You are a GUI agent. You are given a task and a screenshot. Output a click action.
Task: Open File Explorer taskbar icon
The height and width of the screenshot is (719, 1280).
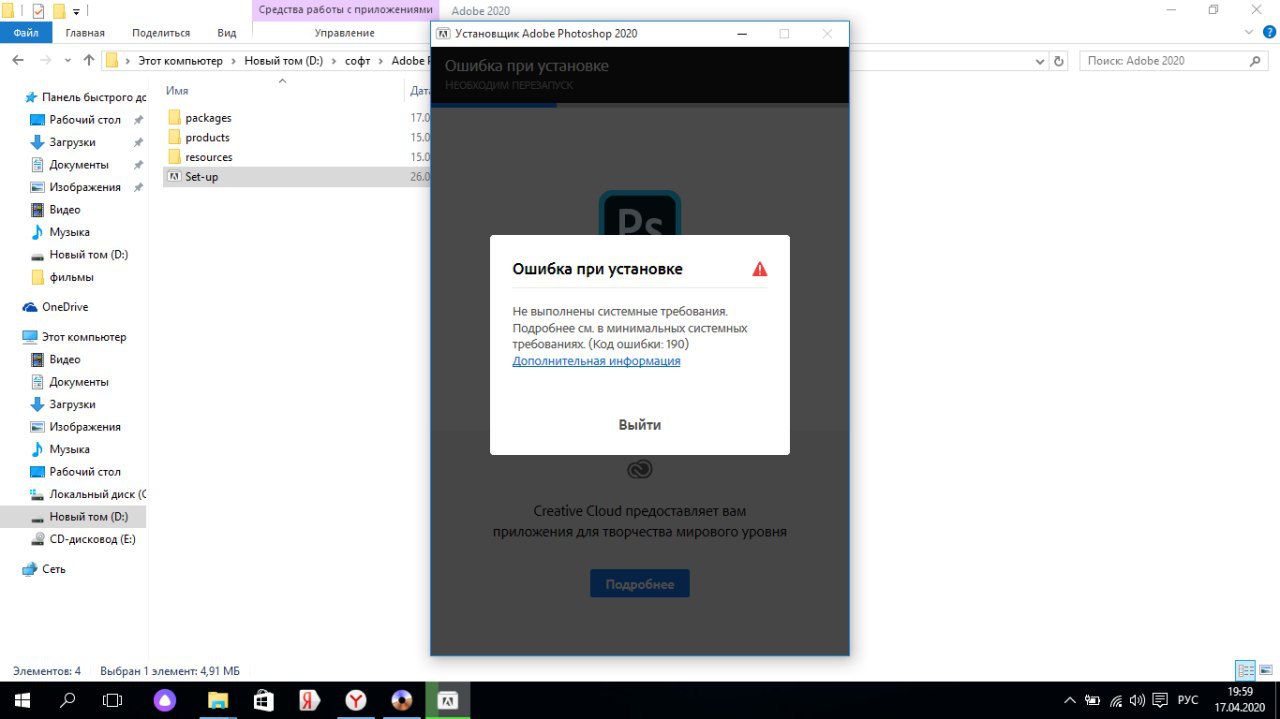217,700
